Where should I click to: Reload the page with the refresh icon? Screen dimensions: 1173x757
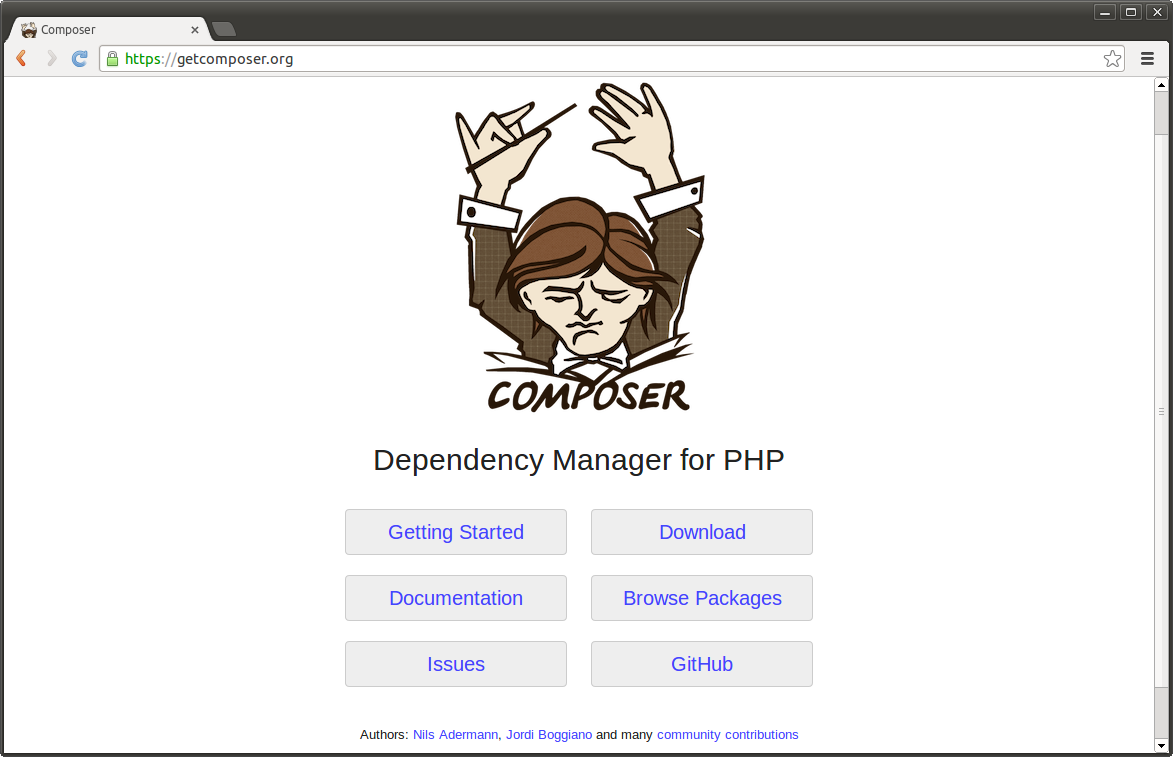pyautogui.click(x=79, y=58)
